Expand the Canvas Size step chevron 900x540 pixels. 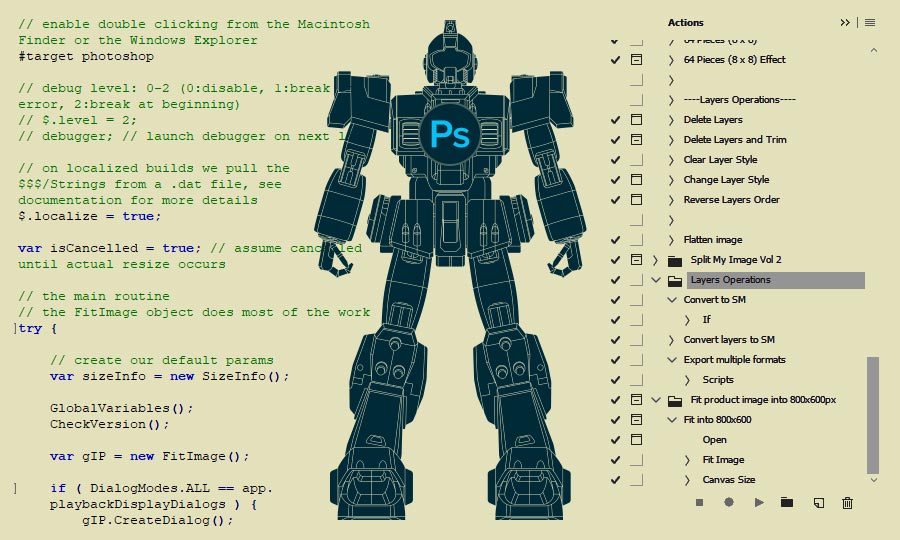click(x=687, y=480)
